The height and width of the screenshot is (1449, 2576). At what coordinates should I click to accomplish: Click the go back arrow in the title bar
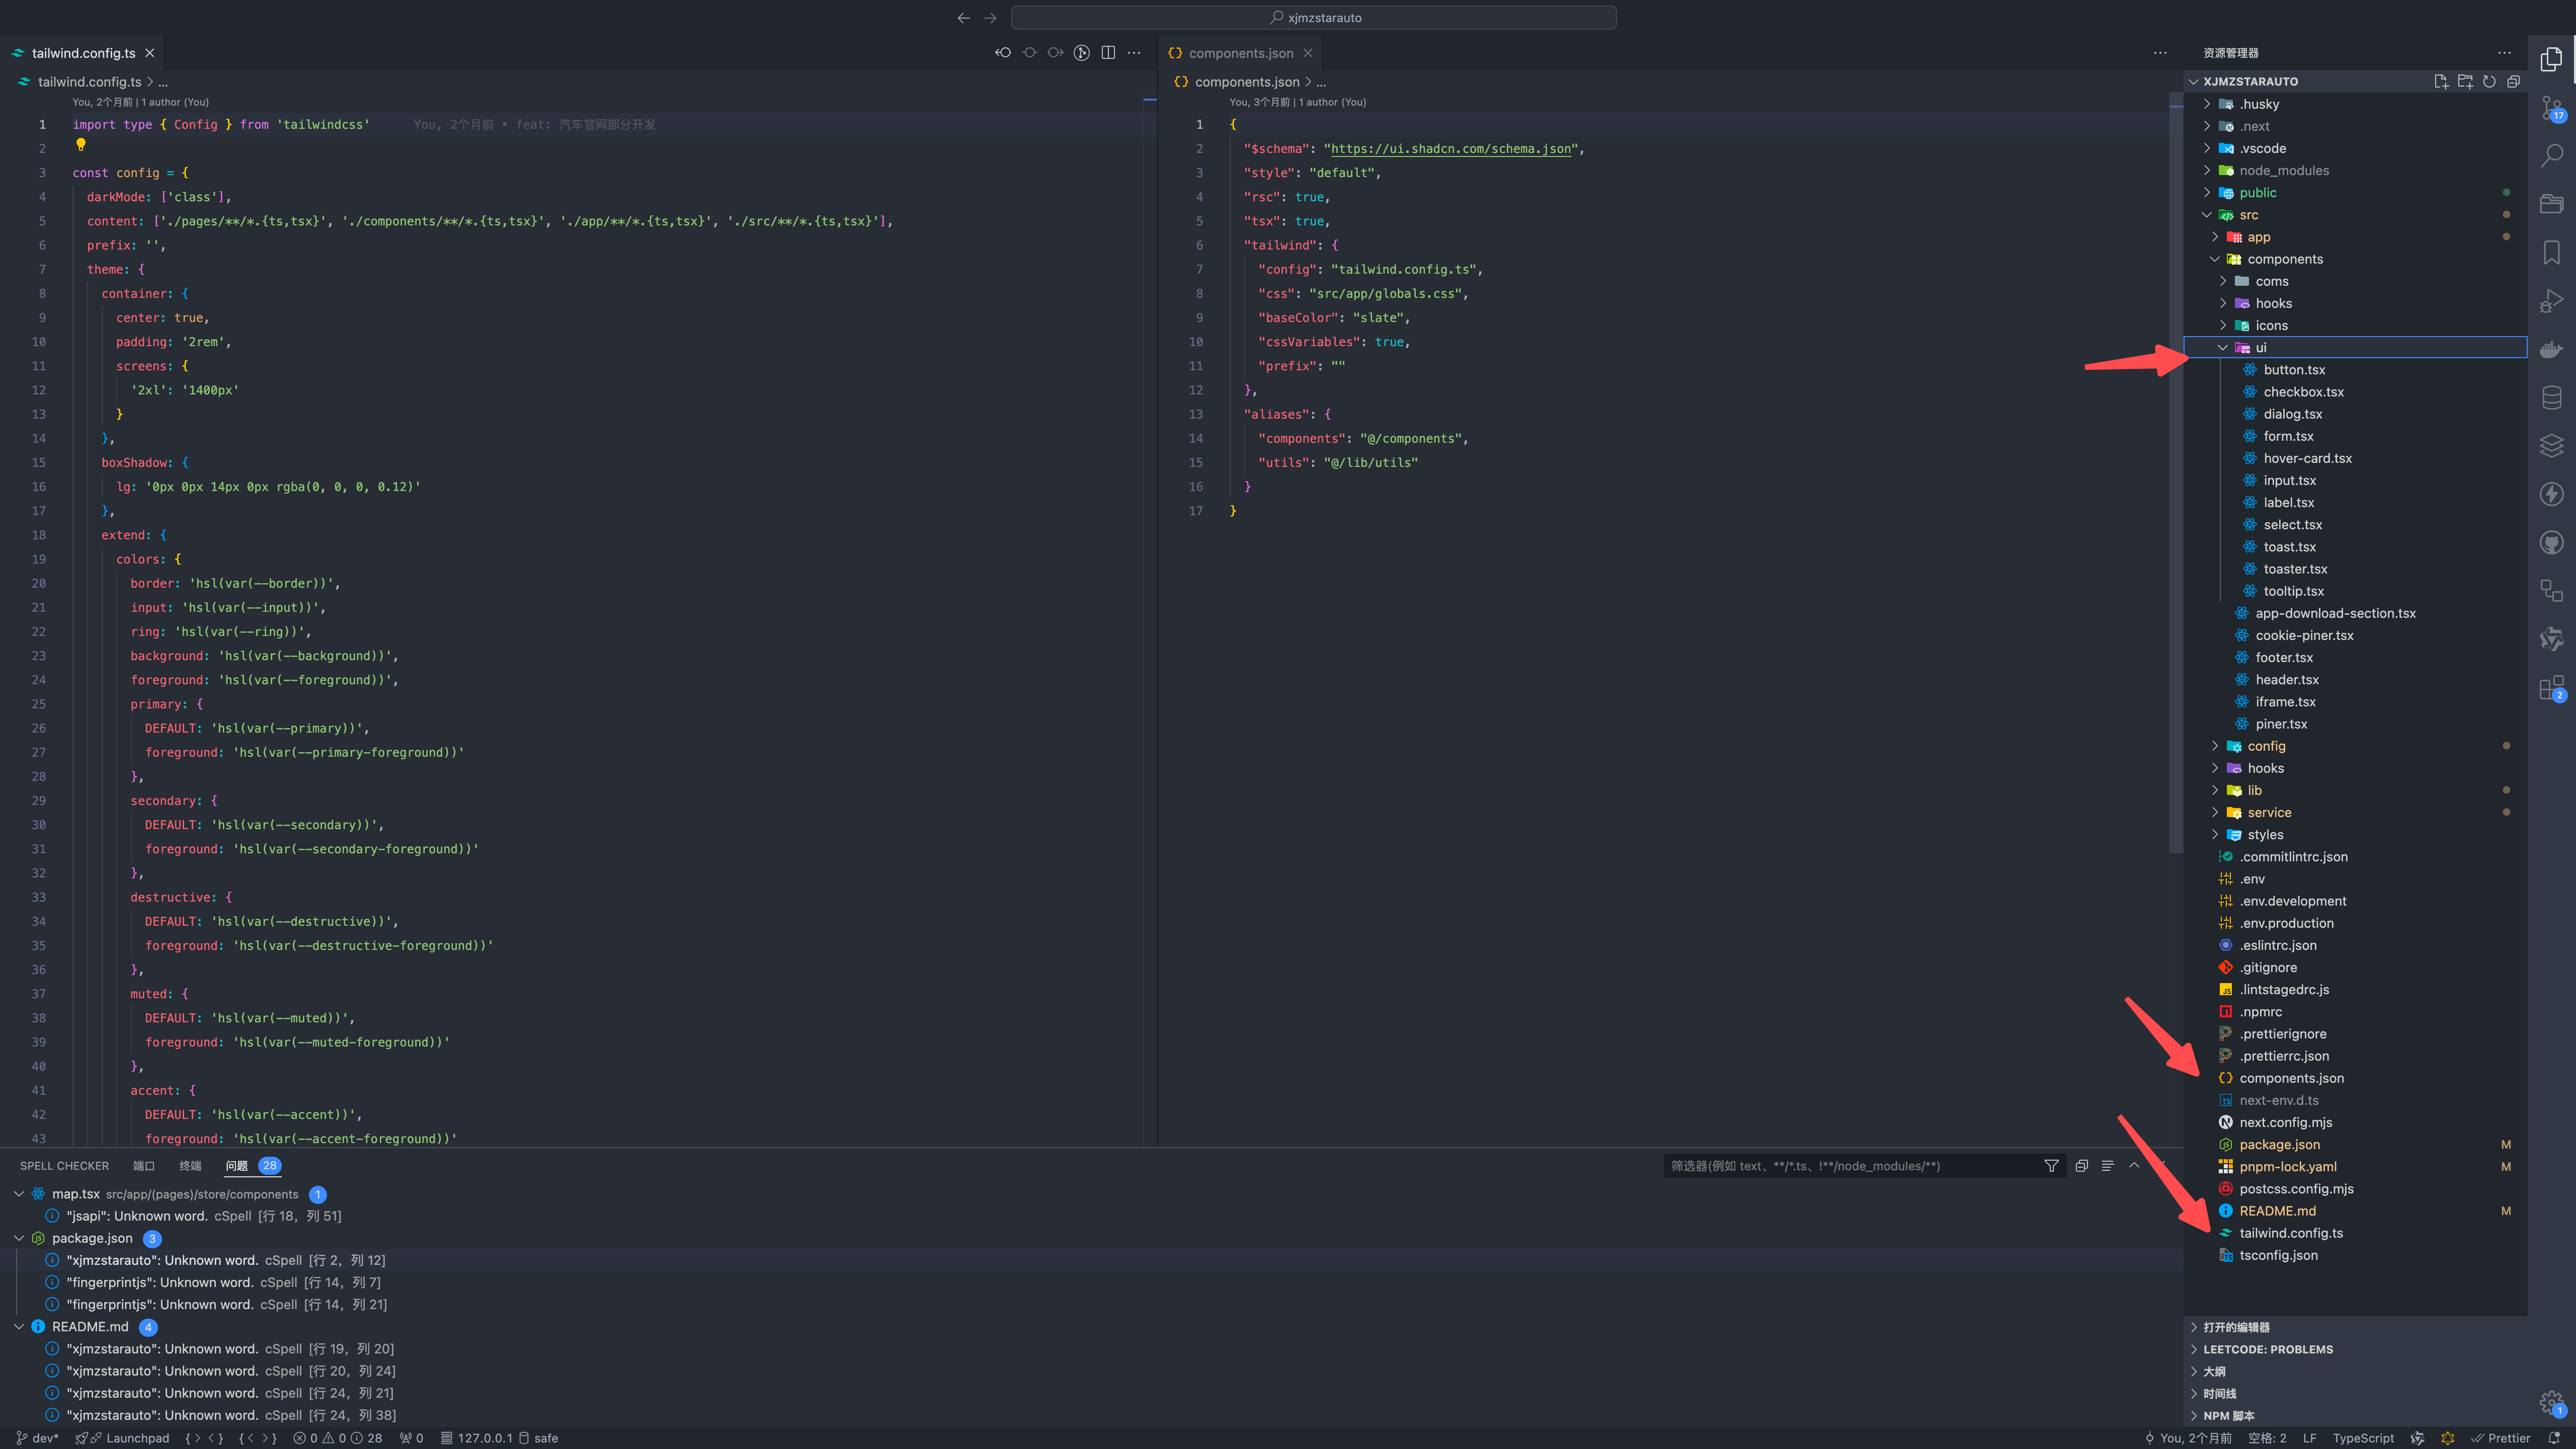(963, 17)
